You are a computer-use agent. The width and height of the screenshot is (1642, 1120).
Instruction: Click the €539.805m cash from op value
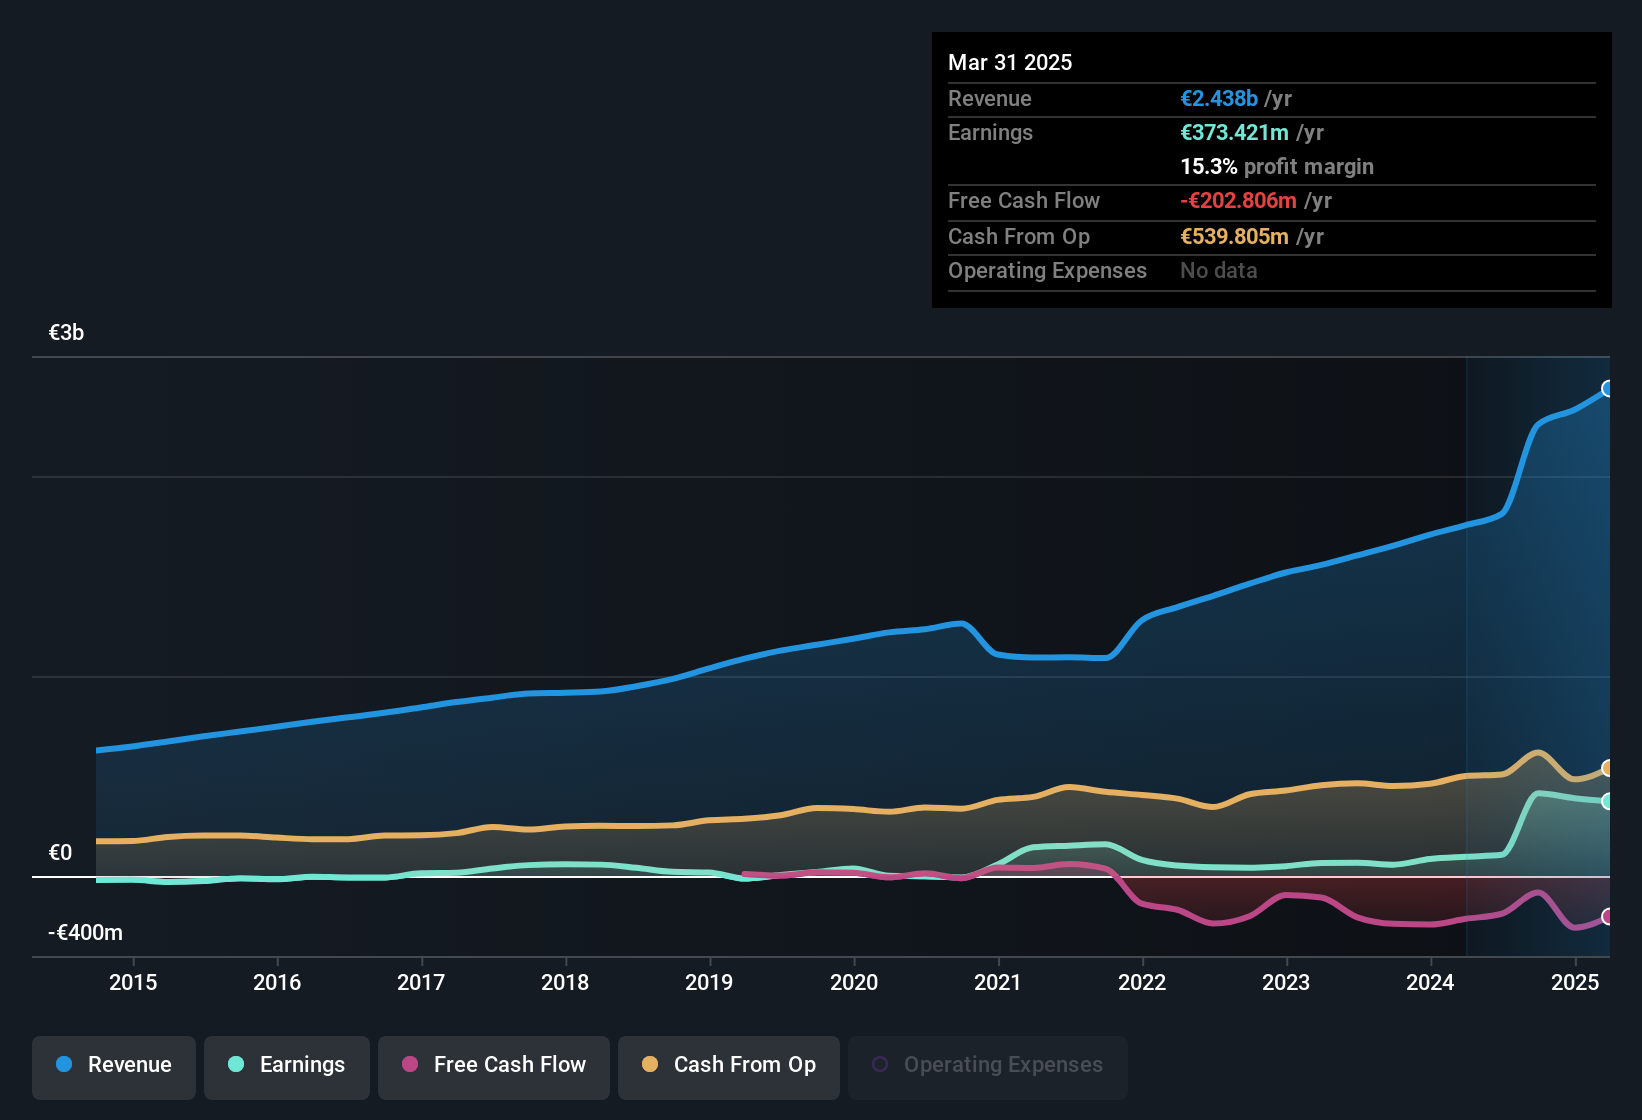click(1234, 236)
